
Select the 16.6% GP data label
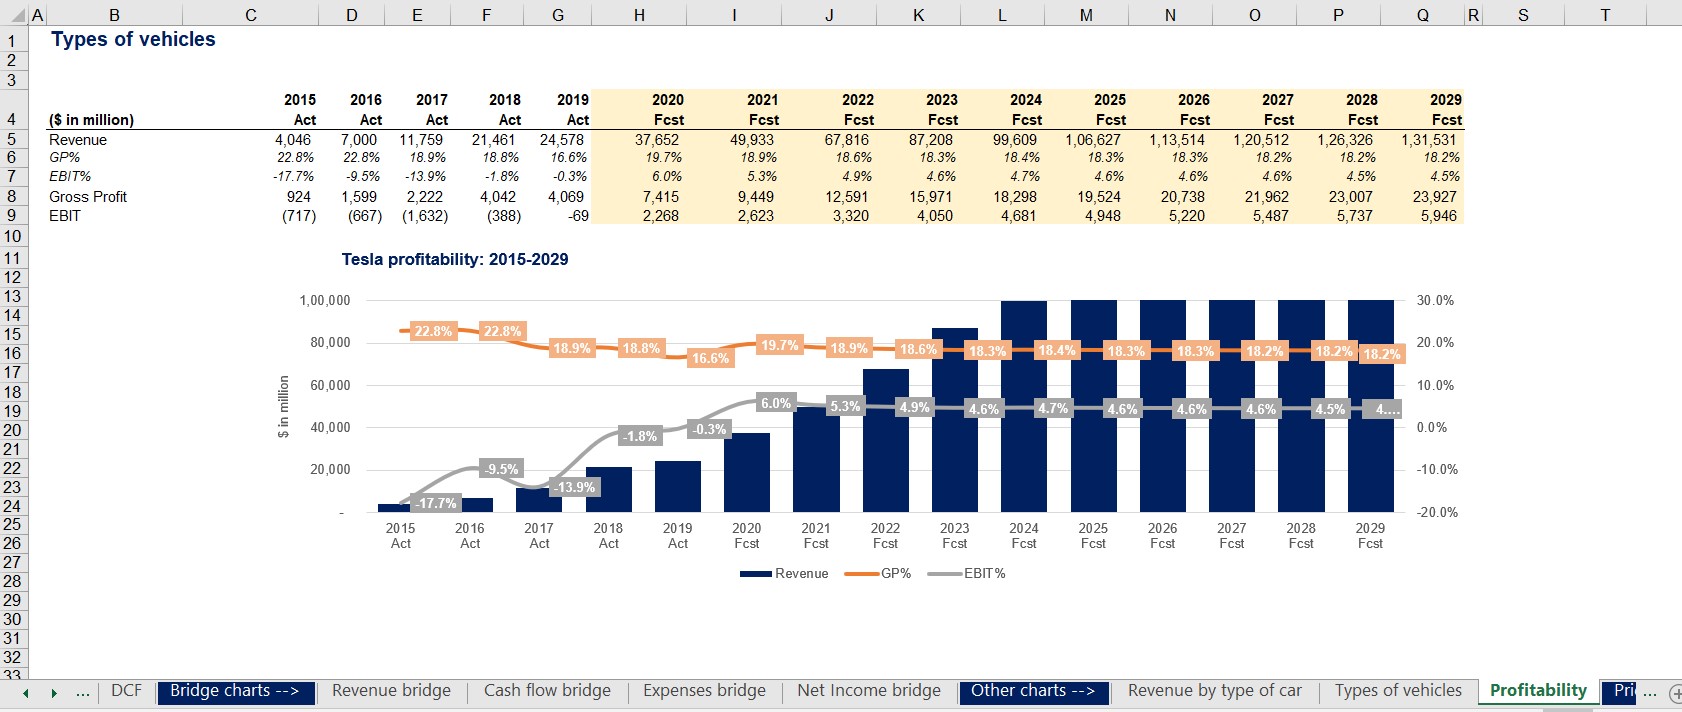710,358
